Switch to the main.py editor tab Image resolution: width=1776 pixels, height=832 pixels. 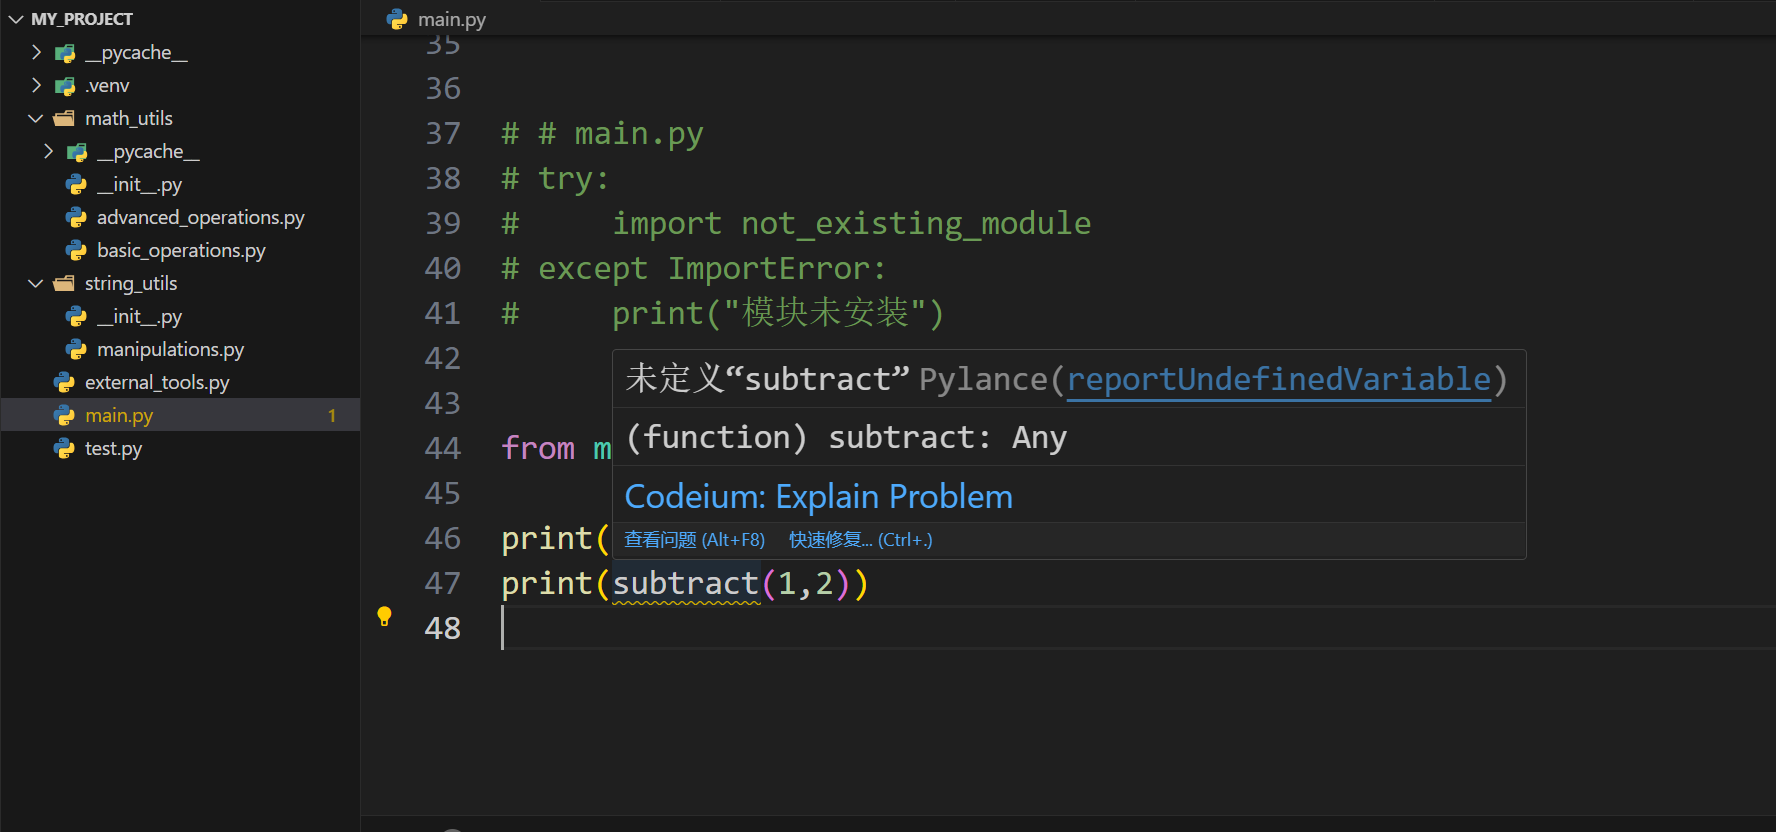tap(452, 19)
